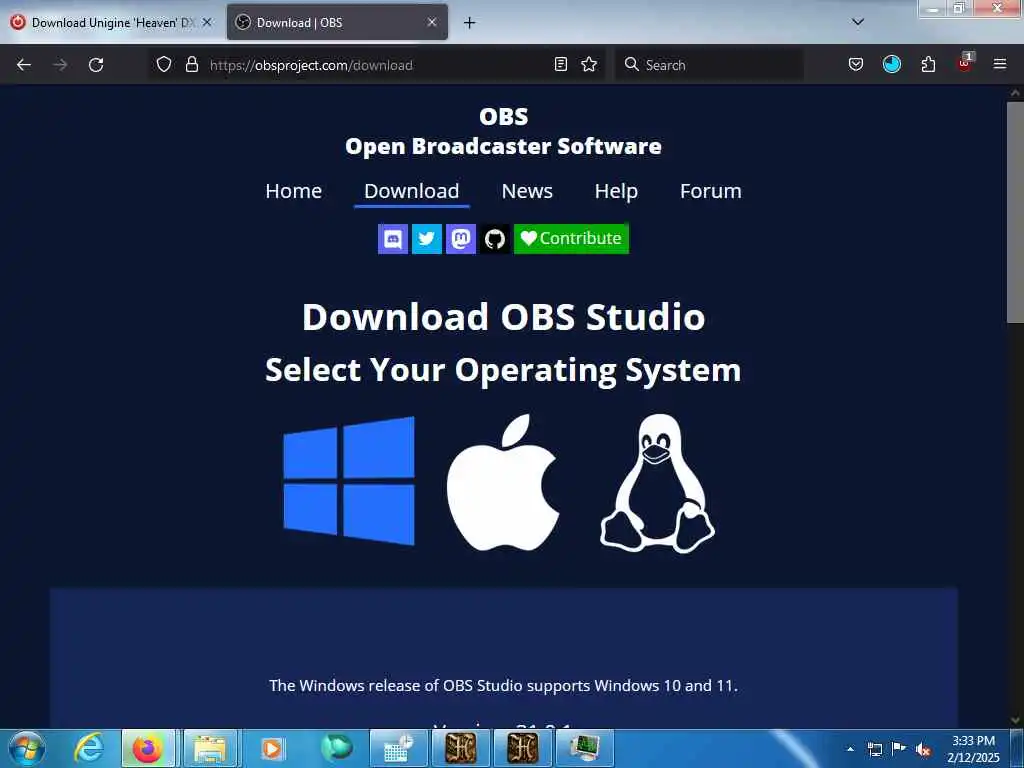
Task: Open the News nav link
Action: pos(527,191)
